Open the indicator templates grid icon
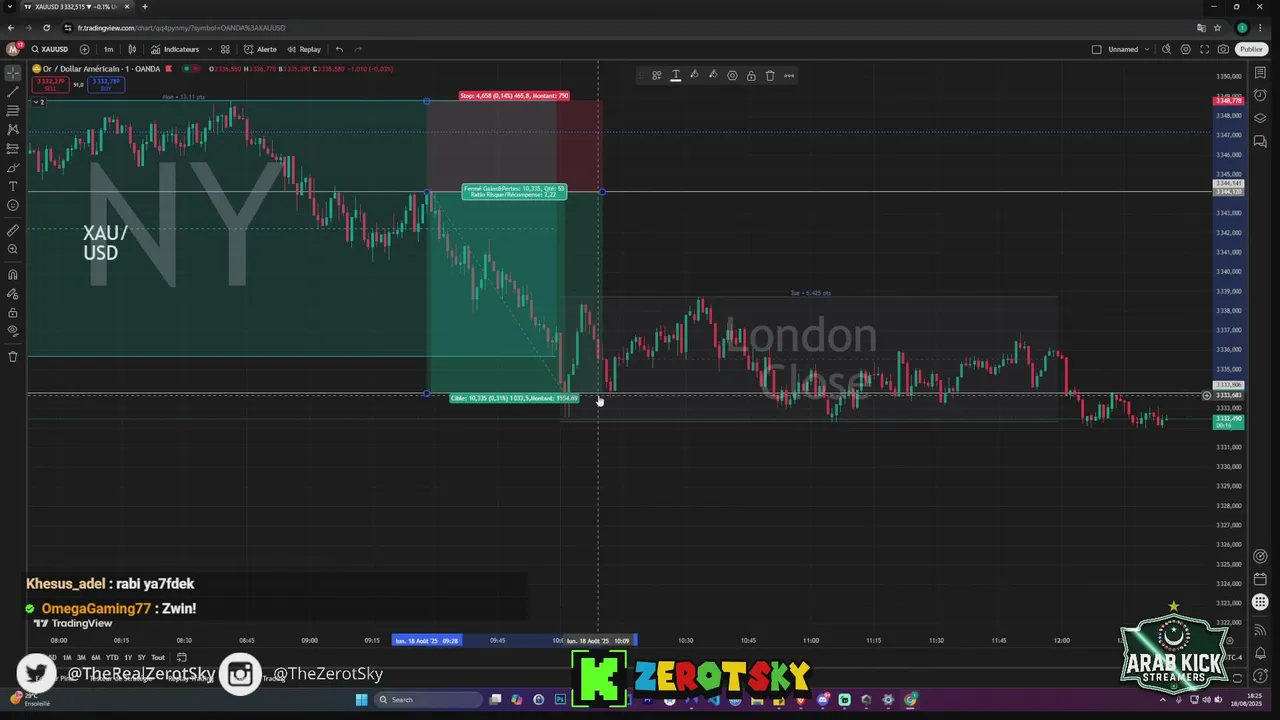 [x=225, y=49]
